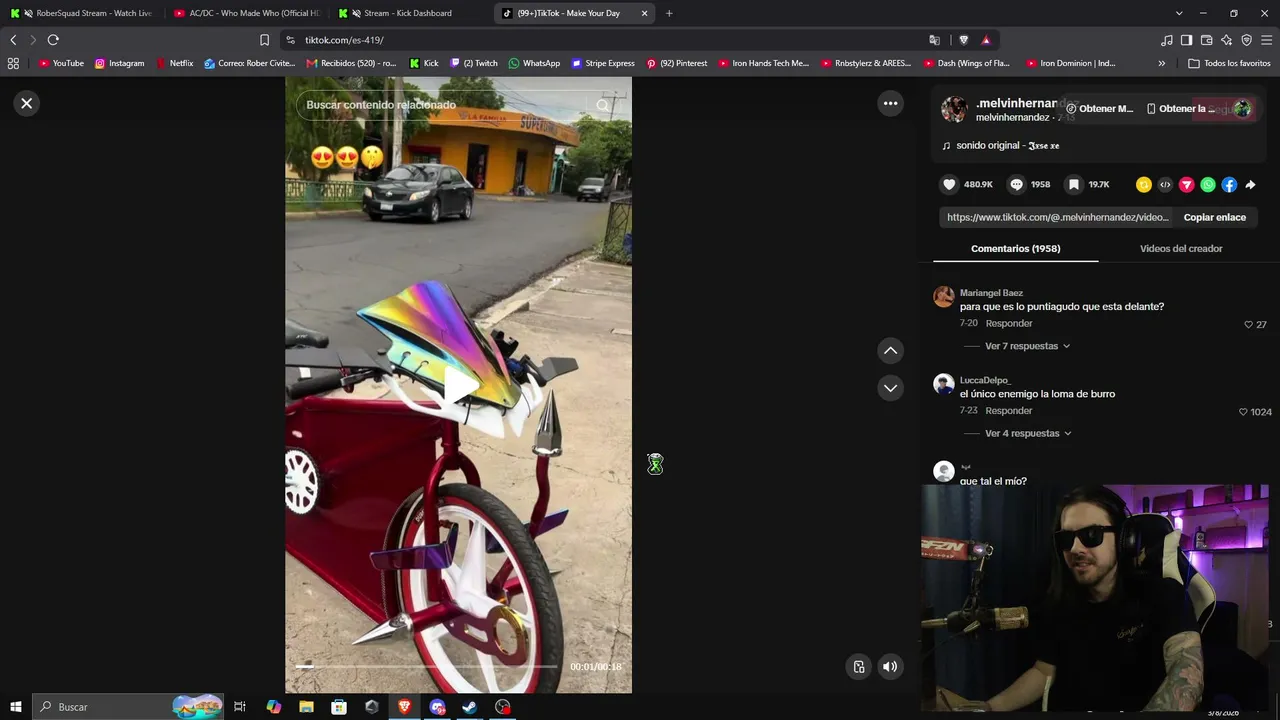Toggle the icon left of the speaker
The image size is (1280, 720).
coord(858,667)
